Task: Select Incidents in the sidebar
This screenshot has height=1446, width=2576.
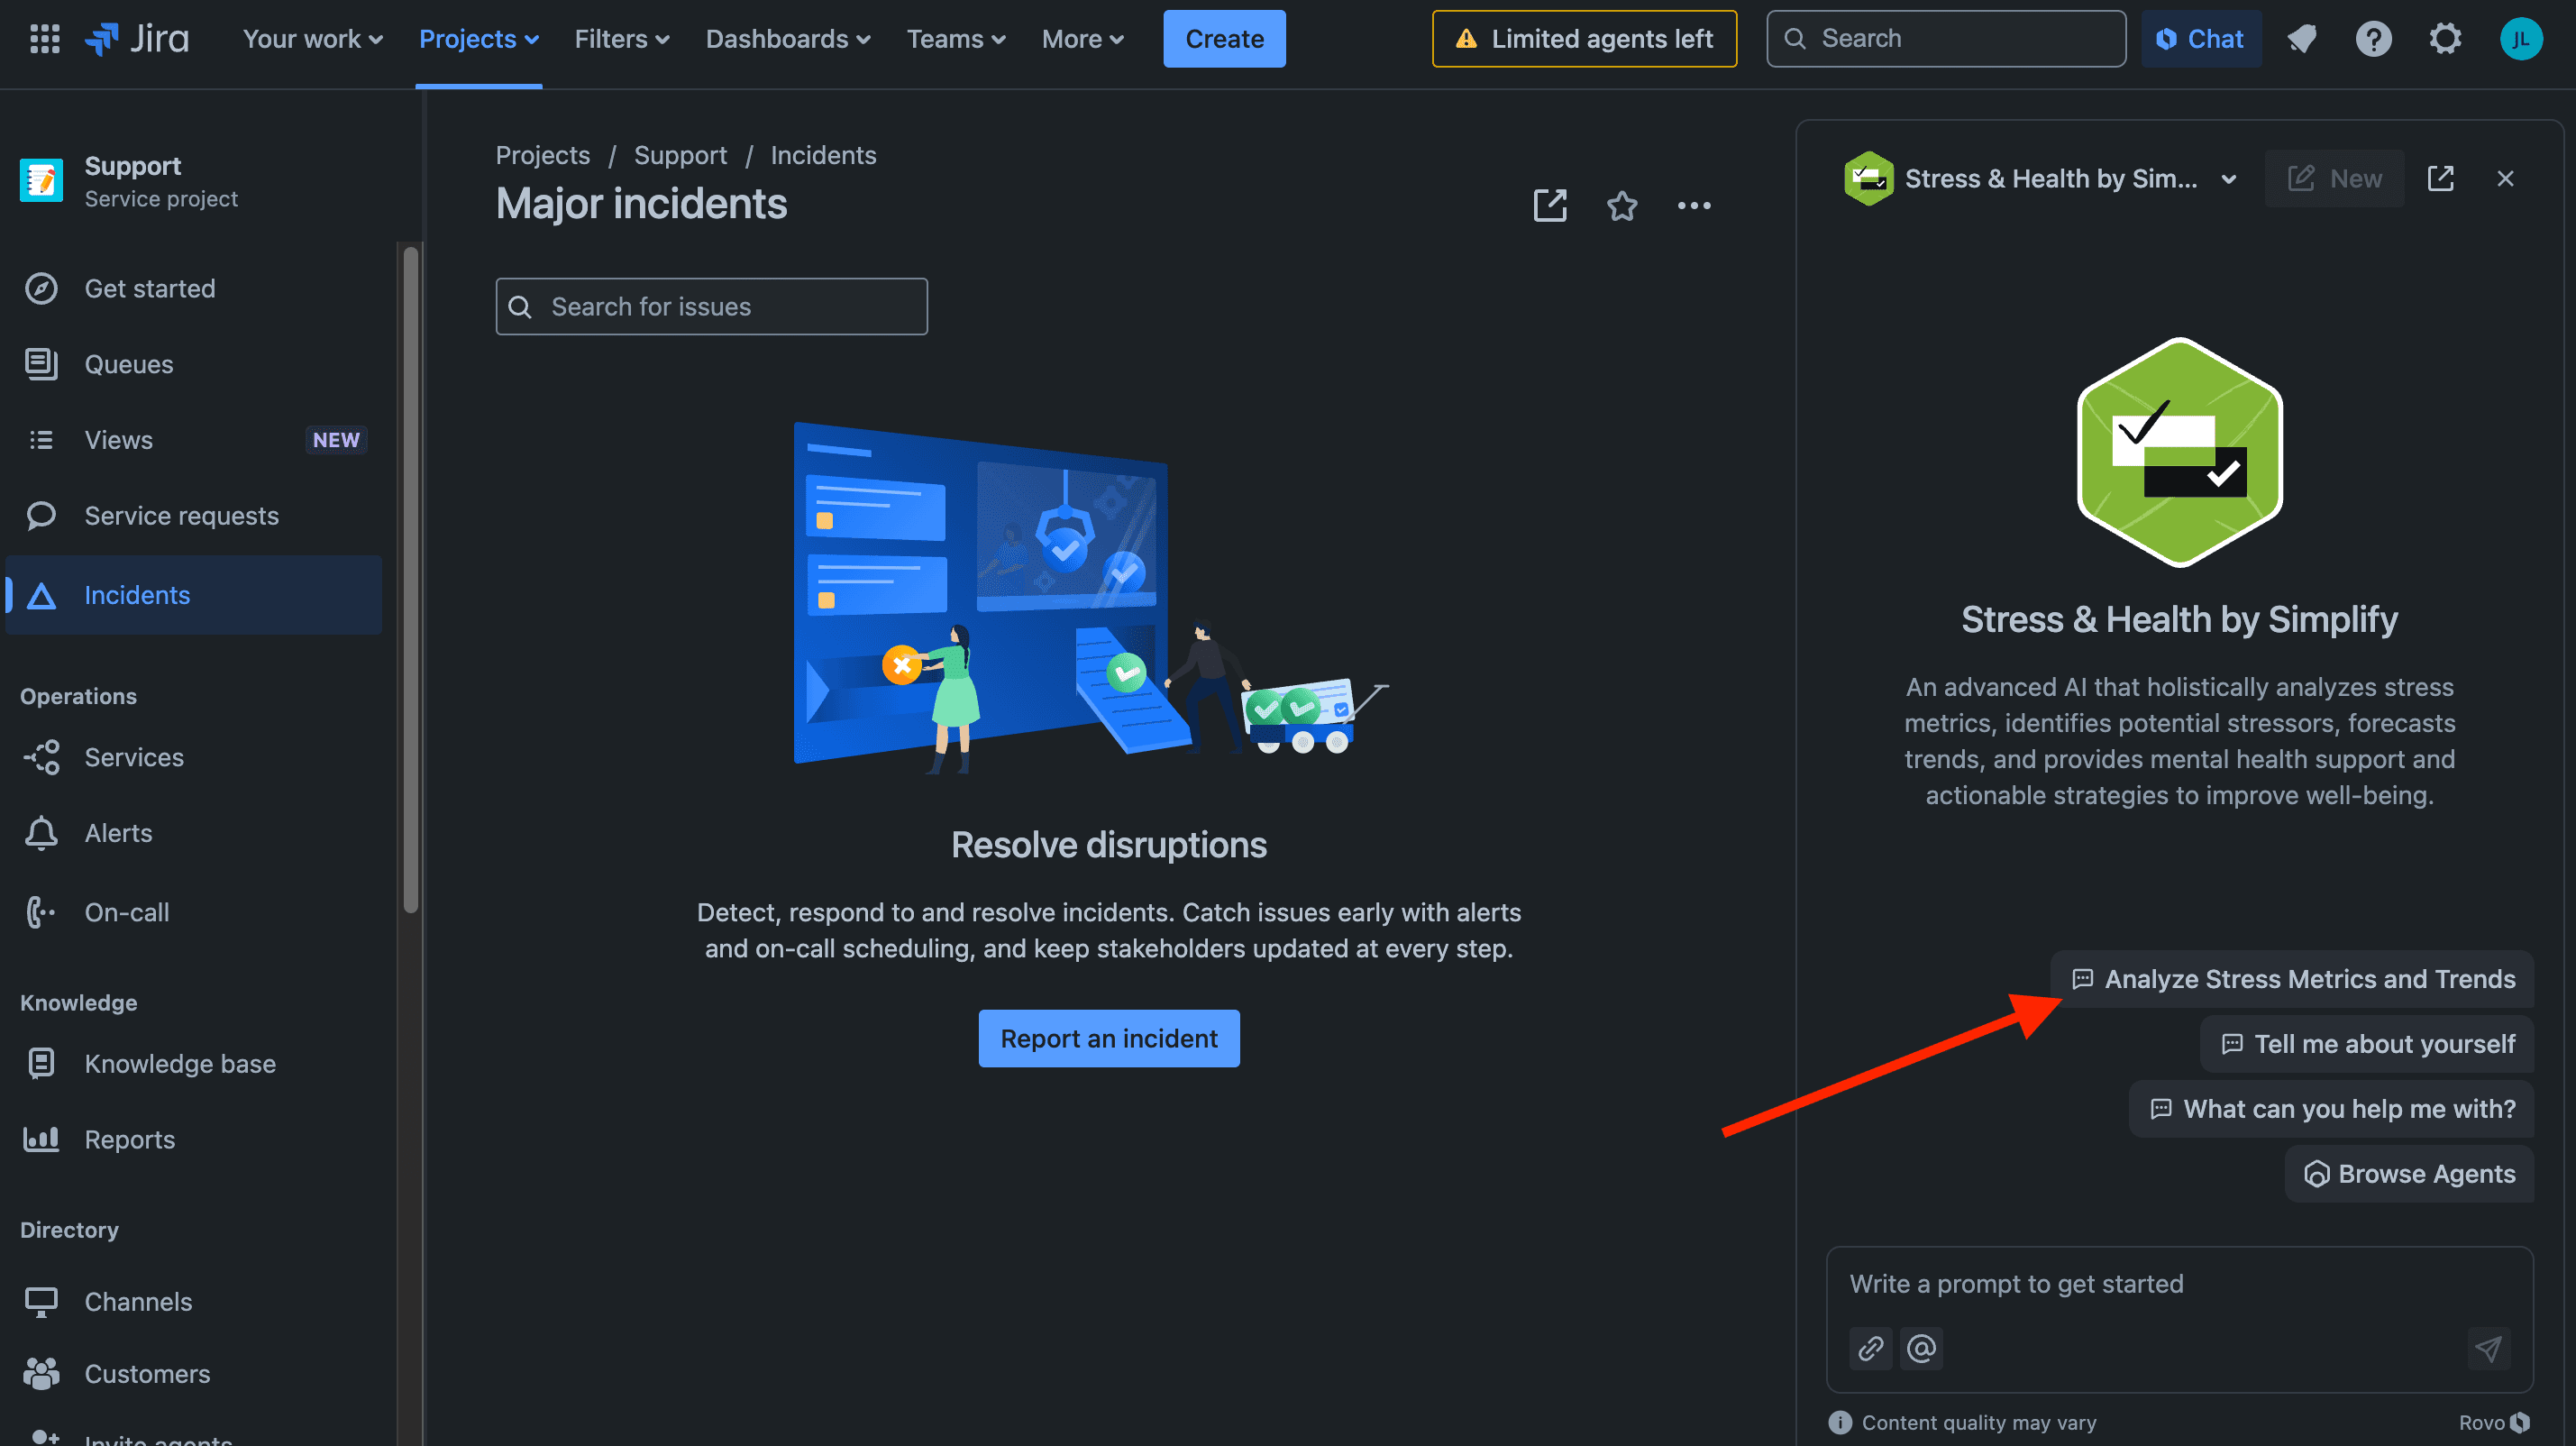Action: pyautogui.click(x=194, y=595)
